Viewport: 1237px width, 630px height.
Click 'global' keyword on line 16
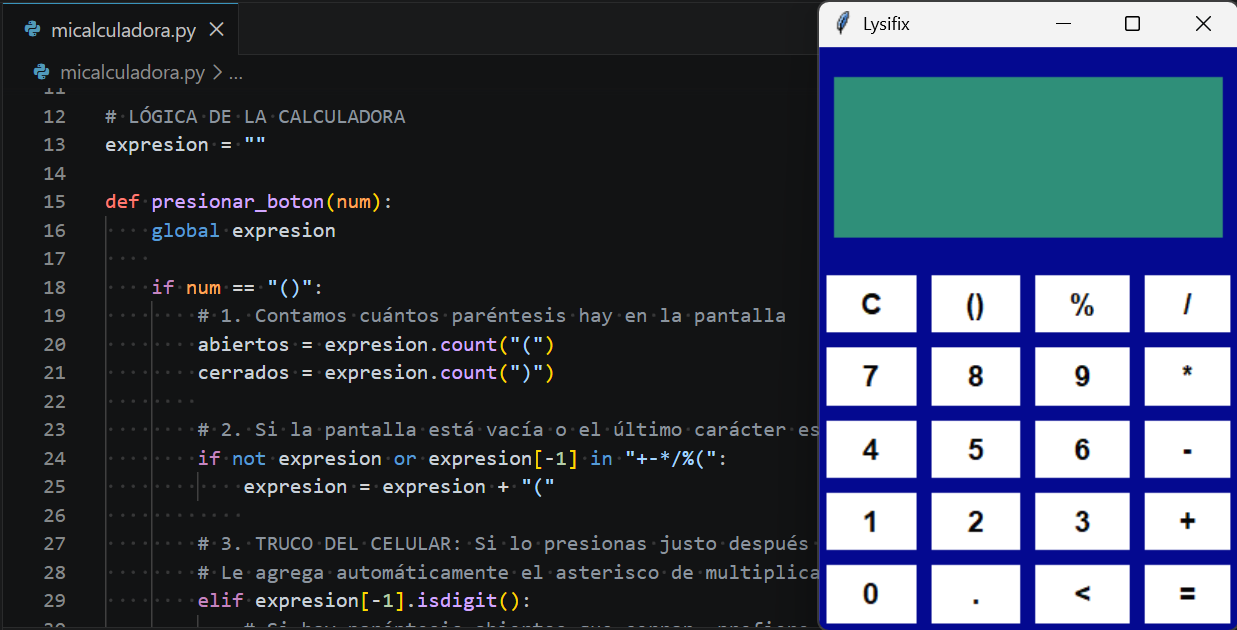point(186,231)
